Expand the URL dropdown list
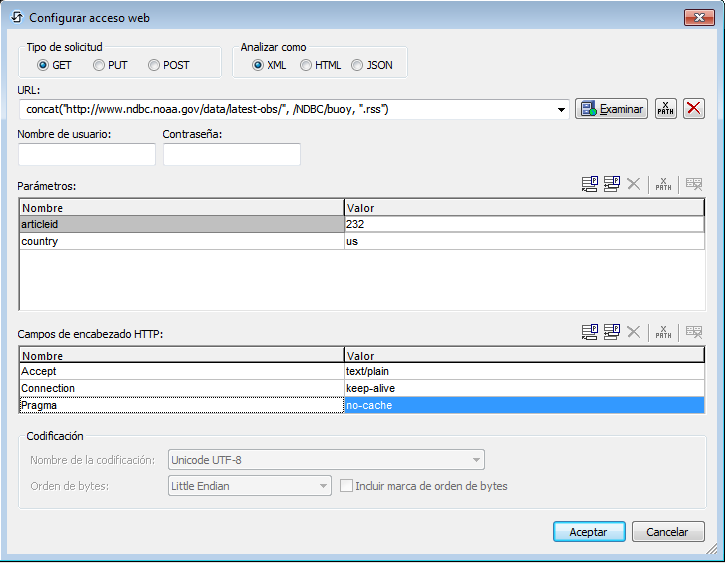Screen dimensions: 725x563 561,109
